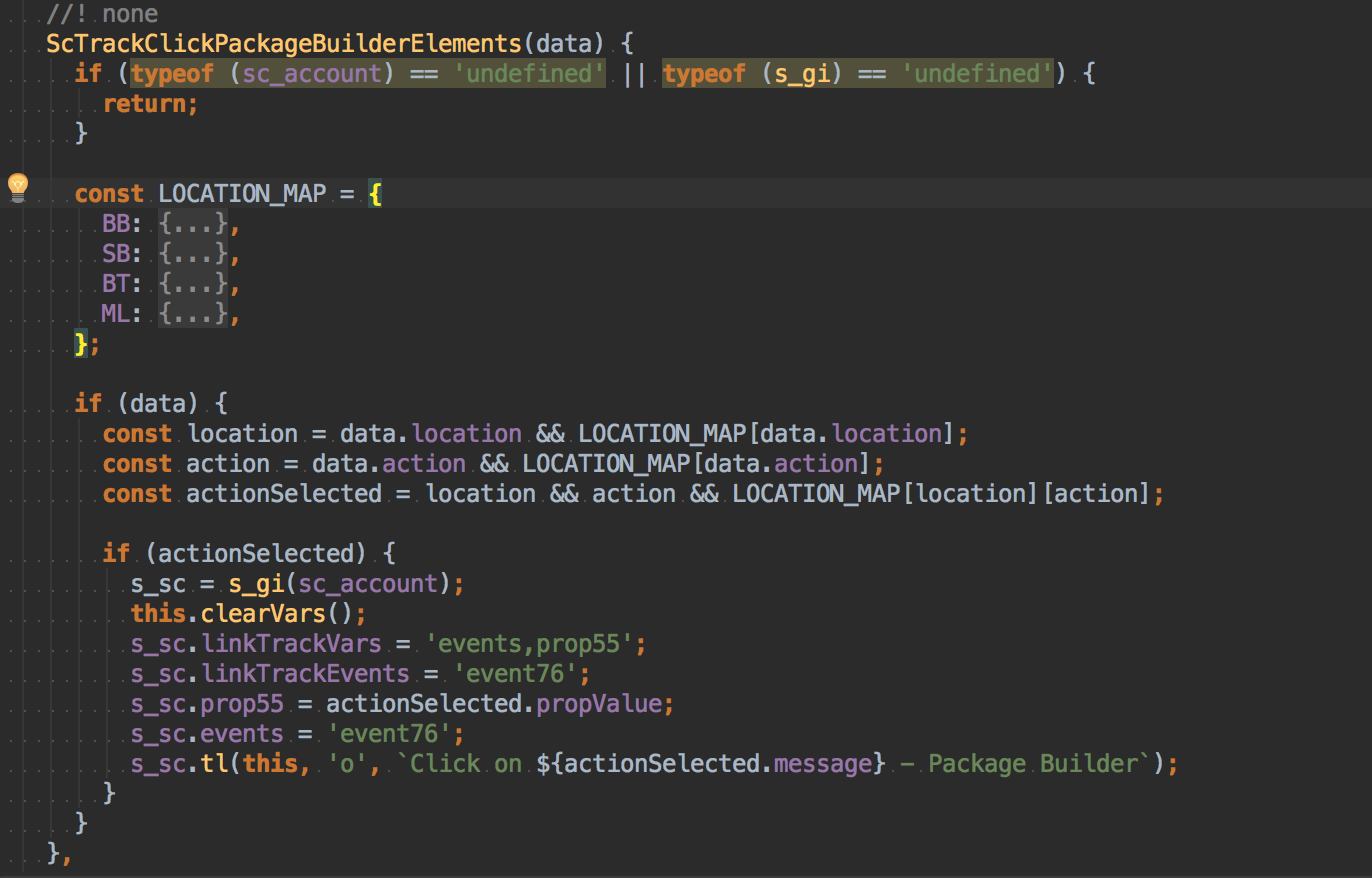Click the lightbulb quick-fix icon

(x=17, y=187)
